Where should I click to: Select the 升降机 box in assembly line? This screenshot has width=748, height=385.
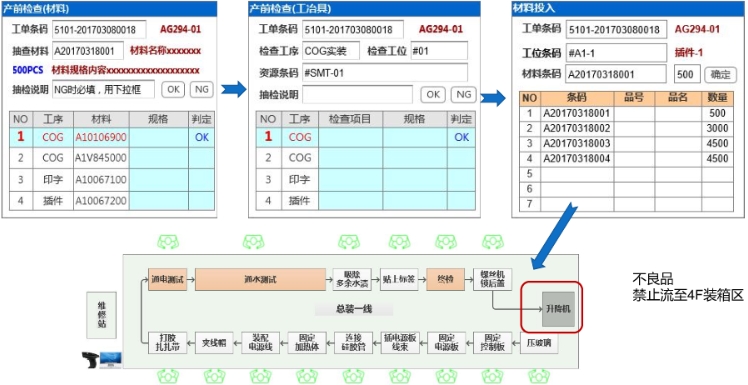tap(558, 308)
